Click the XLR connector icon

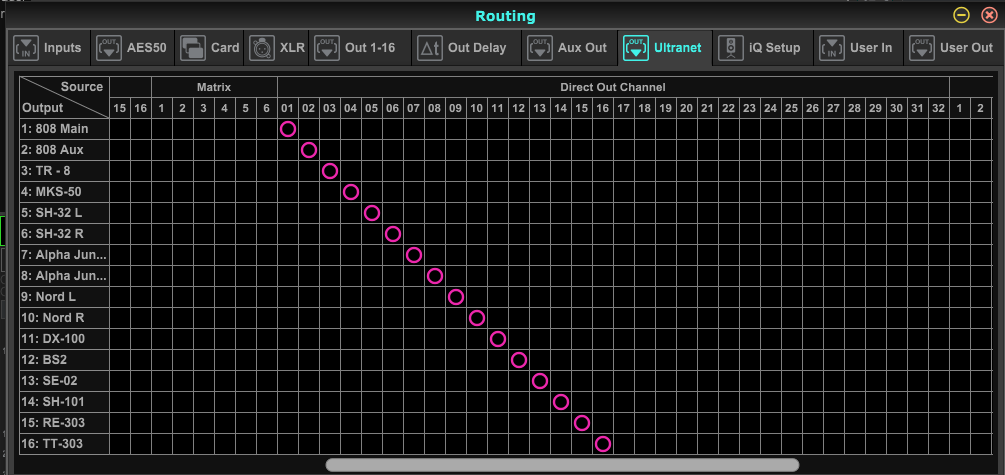point(262,48)
